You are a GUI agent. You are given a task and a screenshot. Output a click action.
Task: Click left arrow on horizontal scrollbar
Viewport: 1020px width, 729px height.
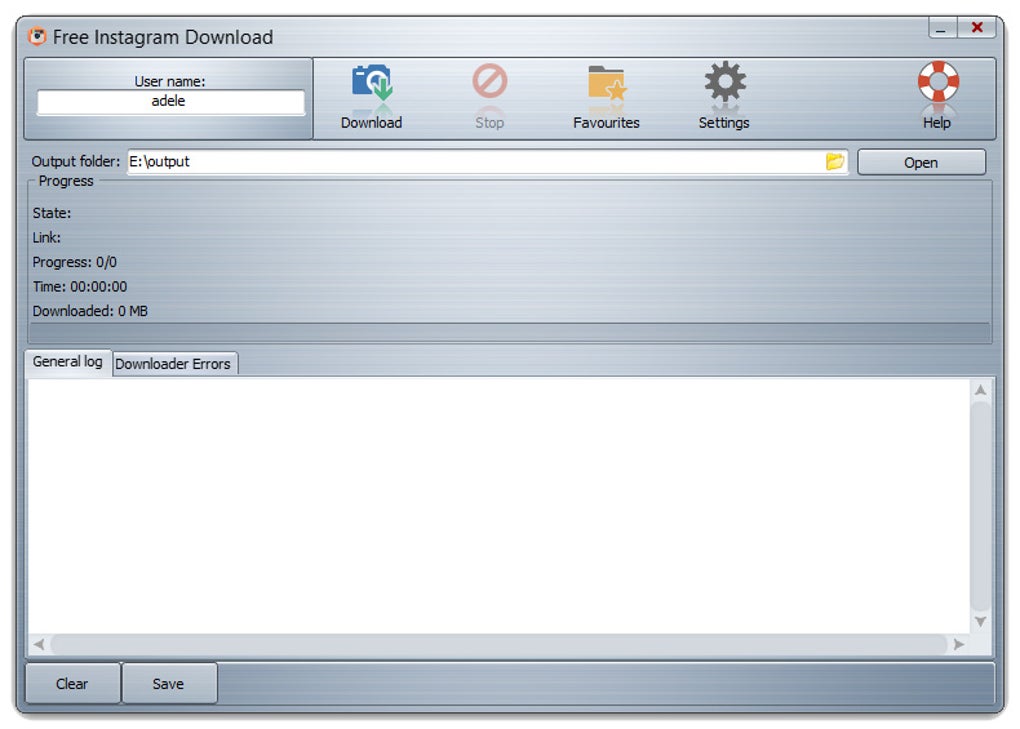(40, 645)
